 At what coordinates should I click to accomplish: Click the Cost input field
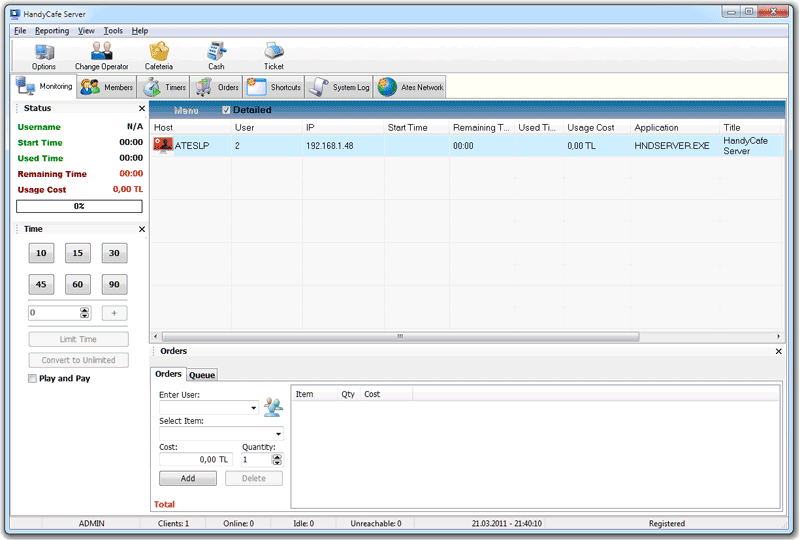195,460
